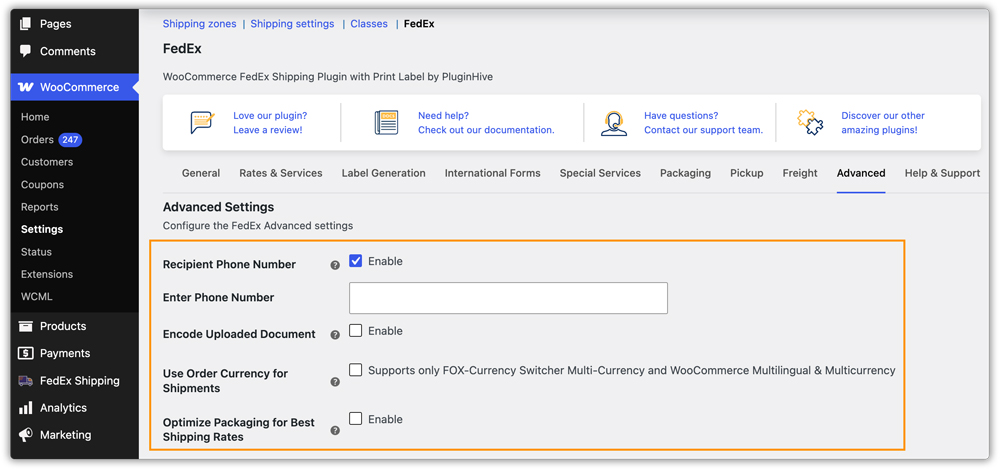The width and height of the screenshot is (1000, 470).
Task: Click the 247 orders count badge
Action: 70,140
